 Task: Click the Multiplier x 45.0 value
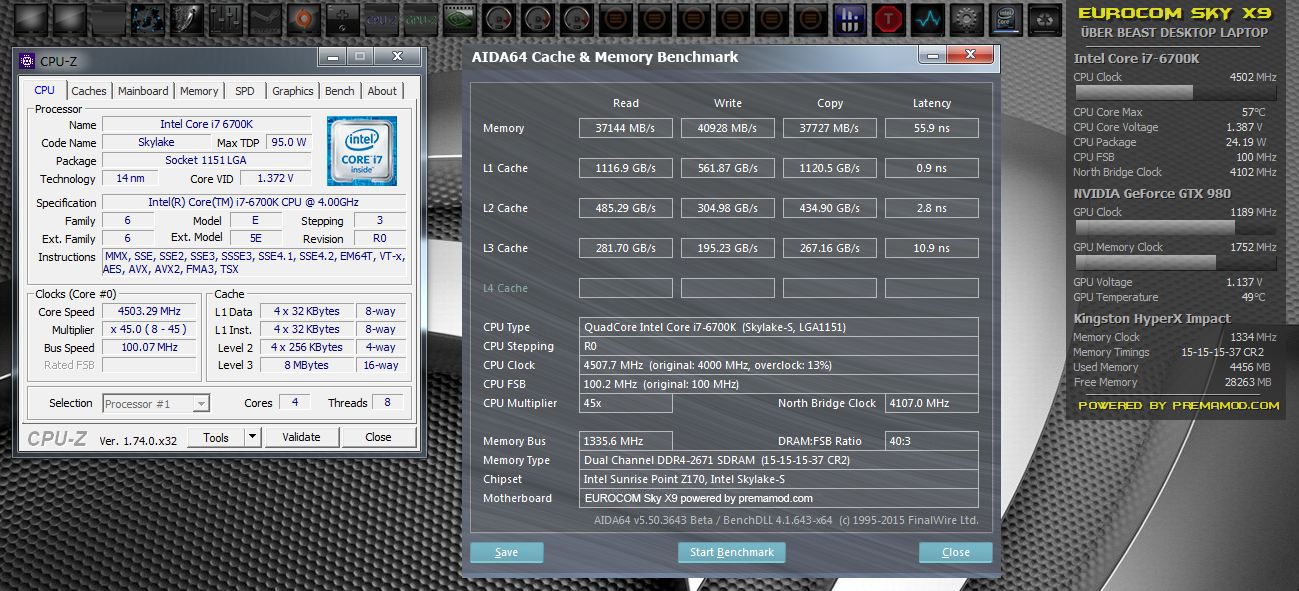pyautogui.click(x=150, y=329)
